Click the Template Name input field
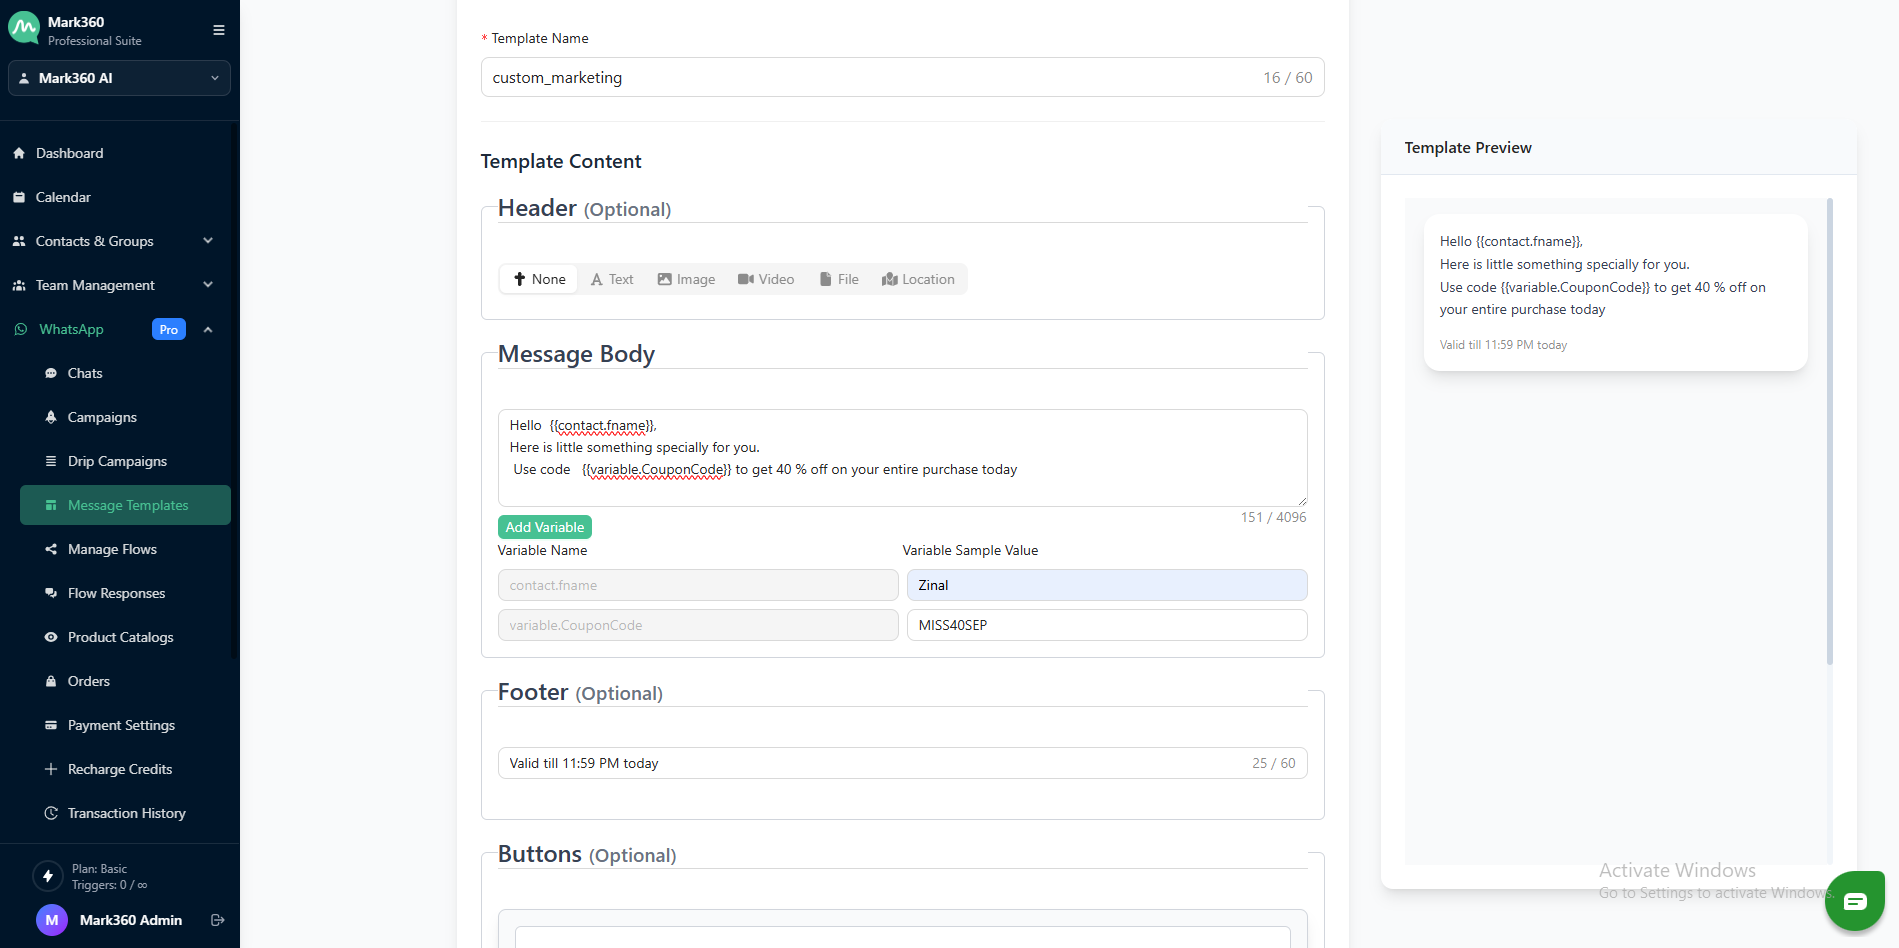The width and height of the screenshot is (1899, 948). [x=870, y=78]
